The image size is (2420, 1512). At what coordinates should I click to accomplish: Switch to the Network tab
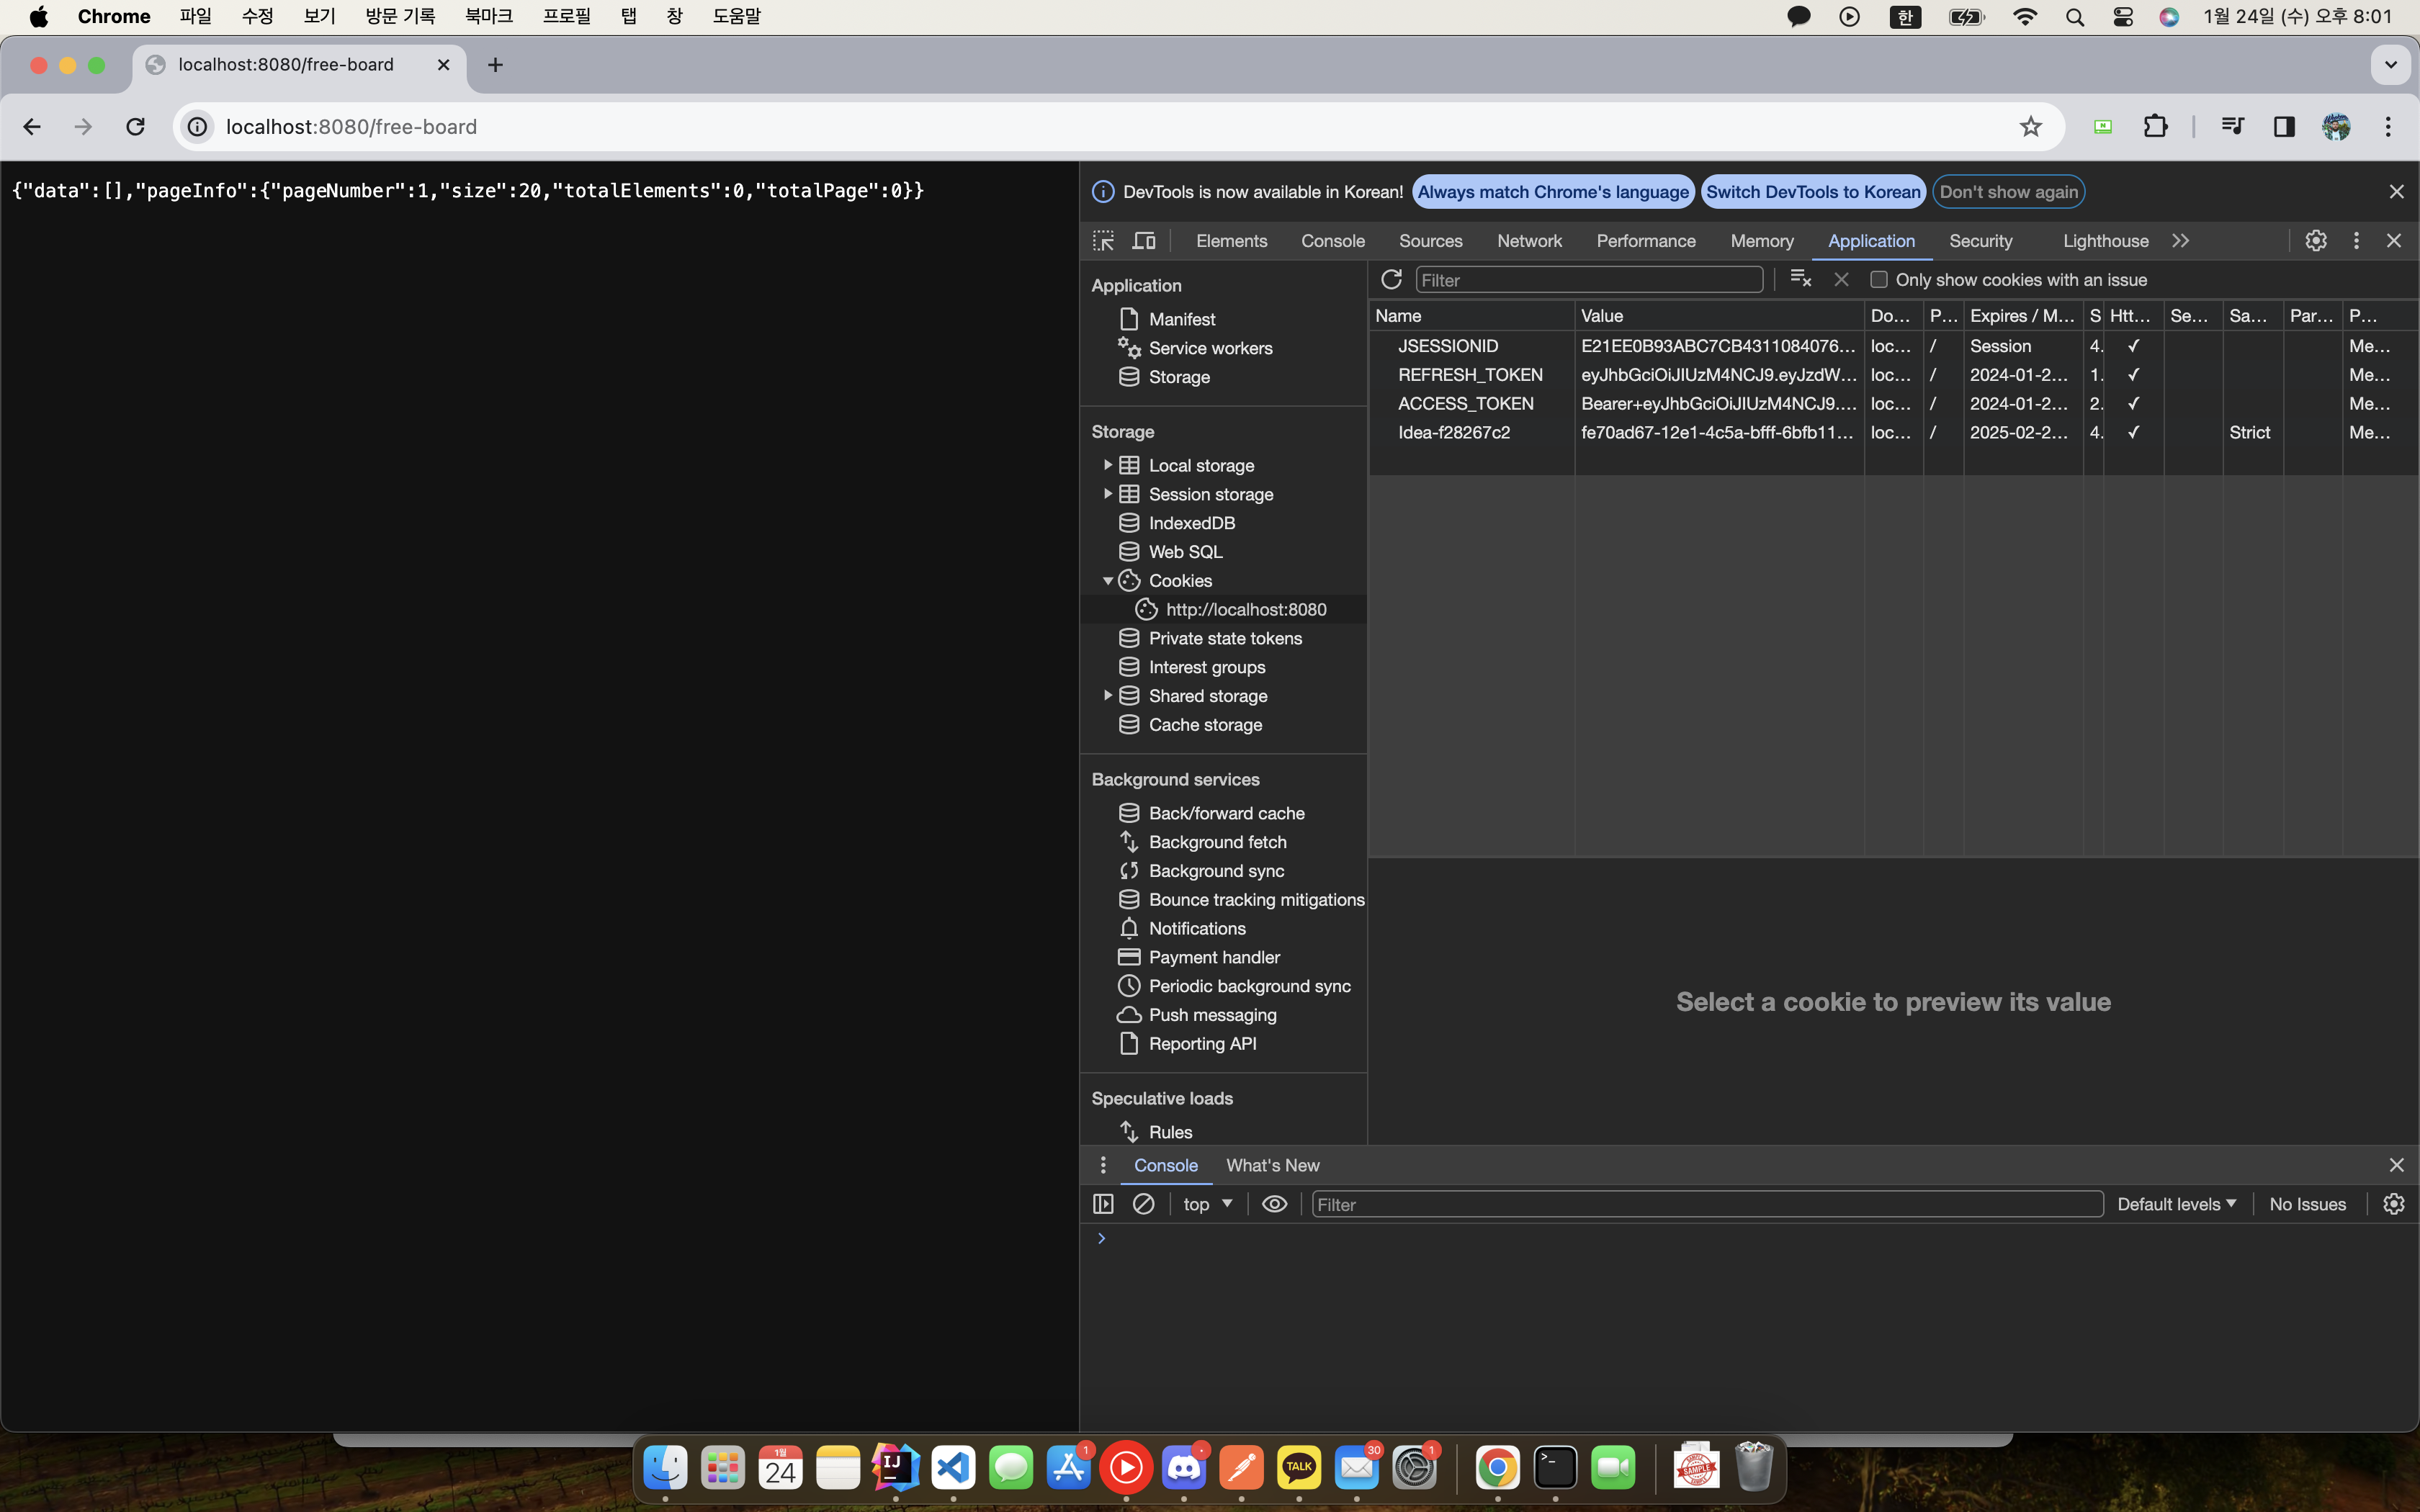[1529, 241]
